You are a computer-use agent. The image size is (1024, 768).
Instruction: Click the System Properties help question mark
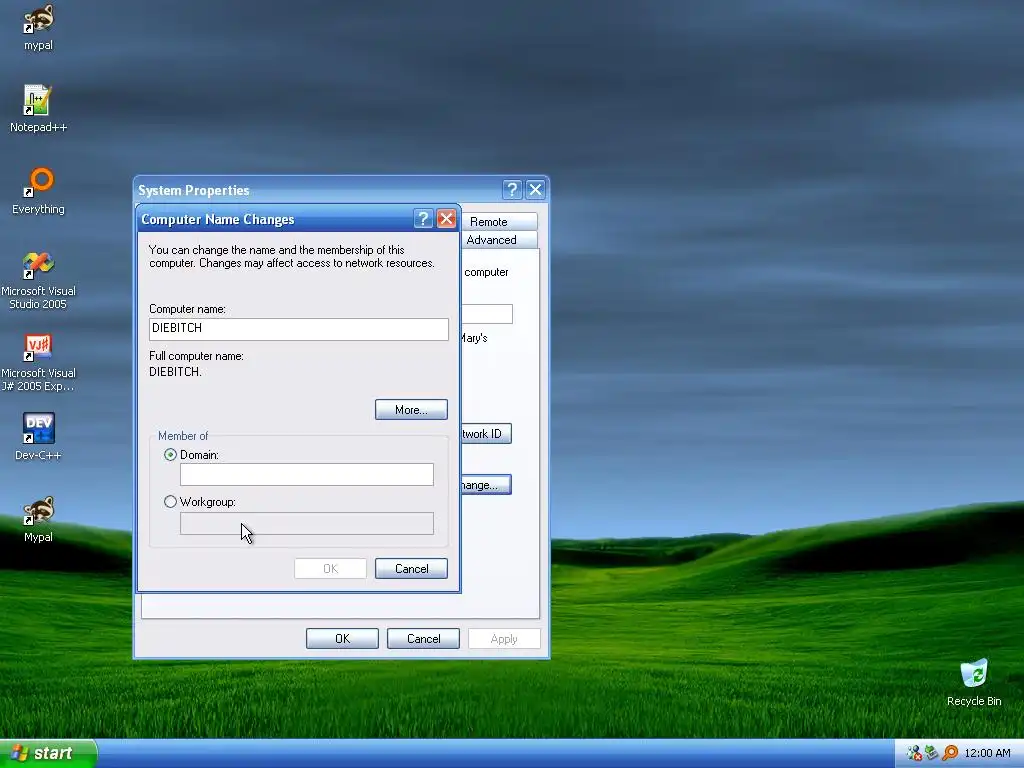click(512, 190)
